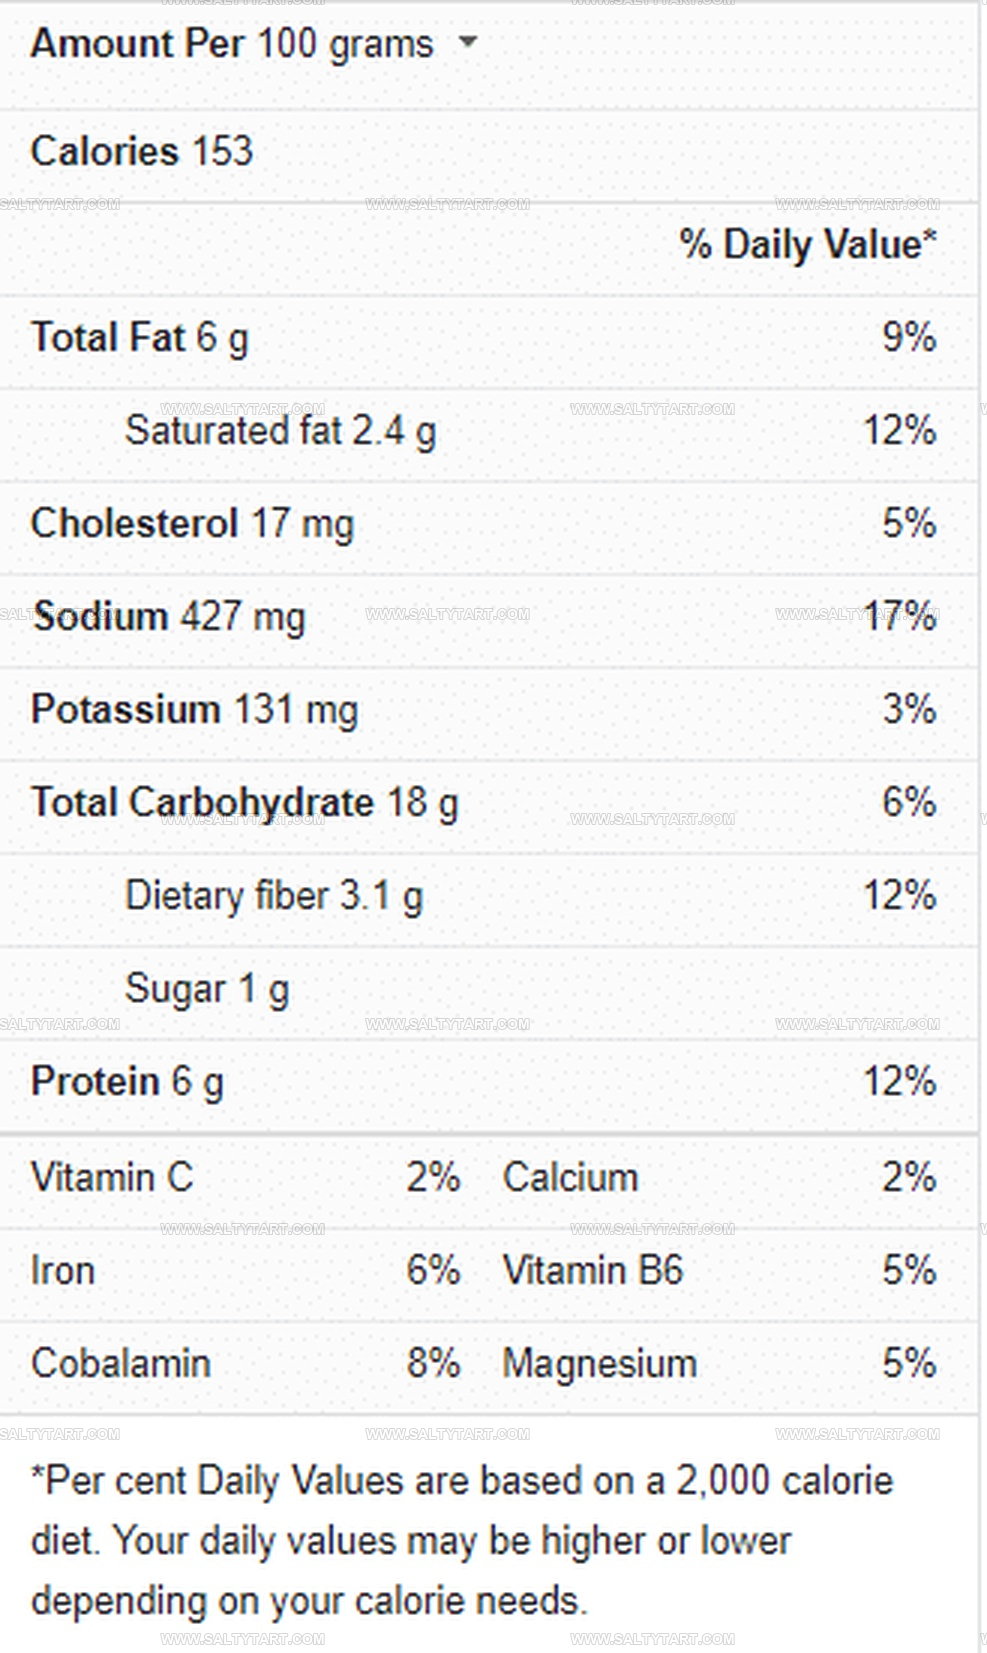Screen dimensions: 987x1653
Task: Click the Magnesium label
Action: click(x=600, y=1363)
